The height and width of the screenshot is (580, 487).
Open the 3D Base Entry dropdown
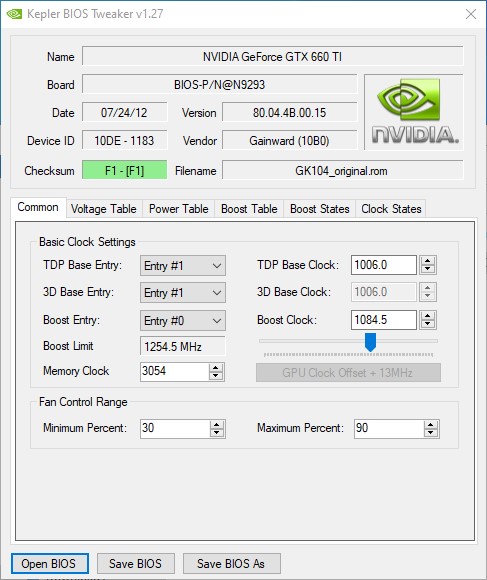point(183,293)
